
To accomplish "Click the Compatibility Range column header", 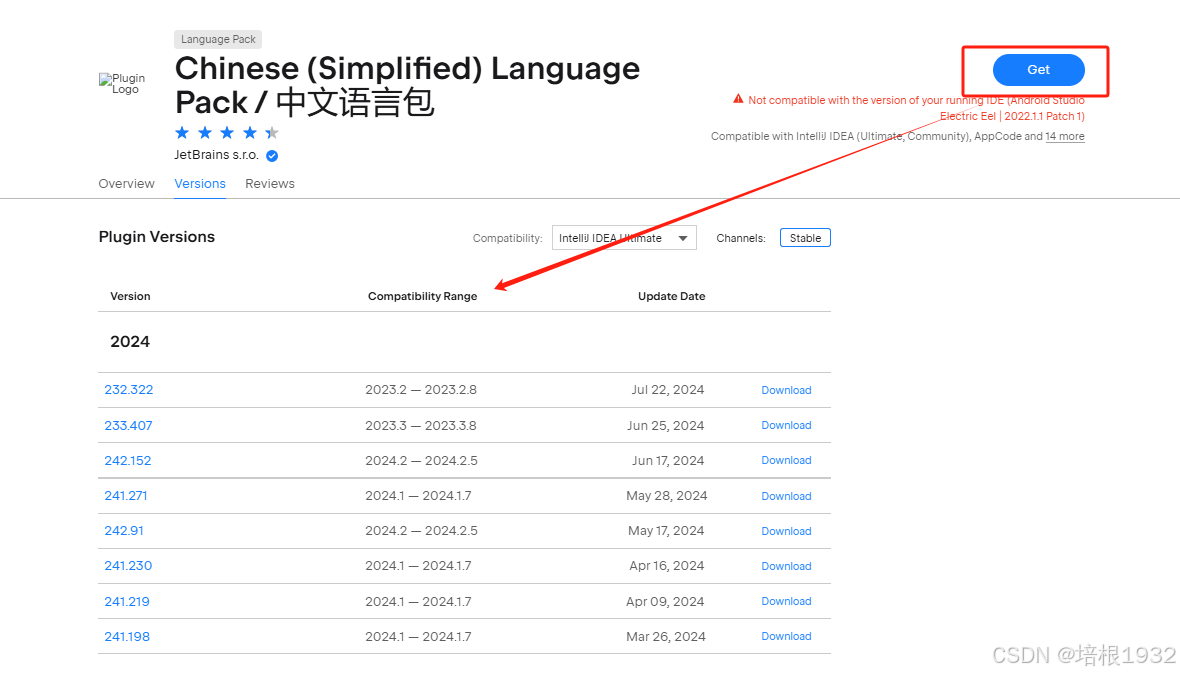I will pos(422,296).
